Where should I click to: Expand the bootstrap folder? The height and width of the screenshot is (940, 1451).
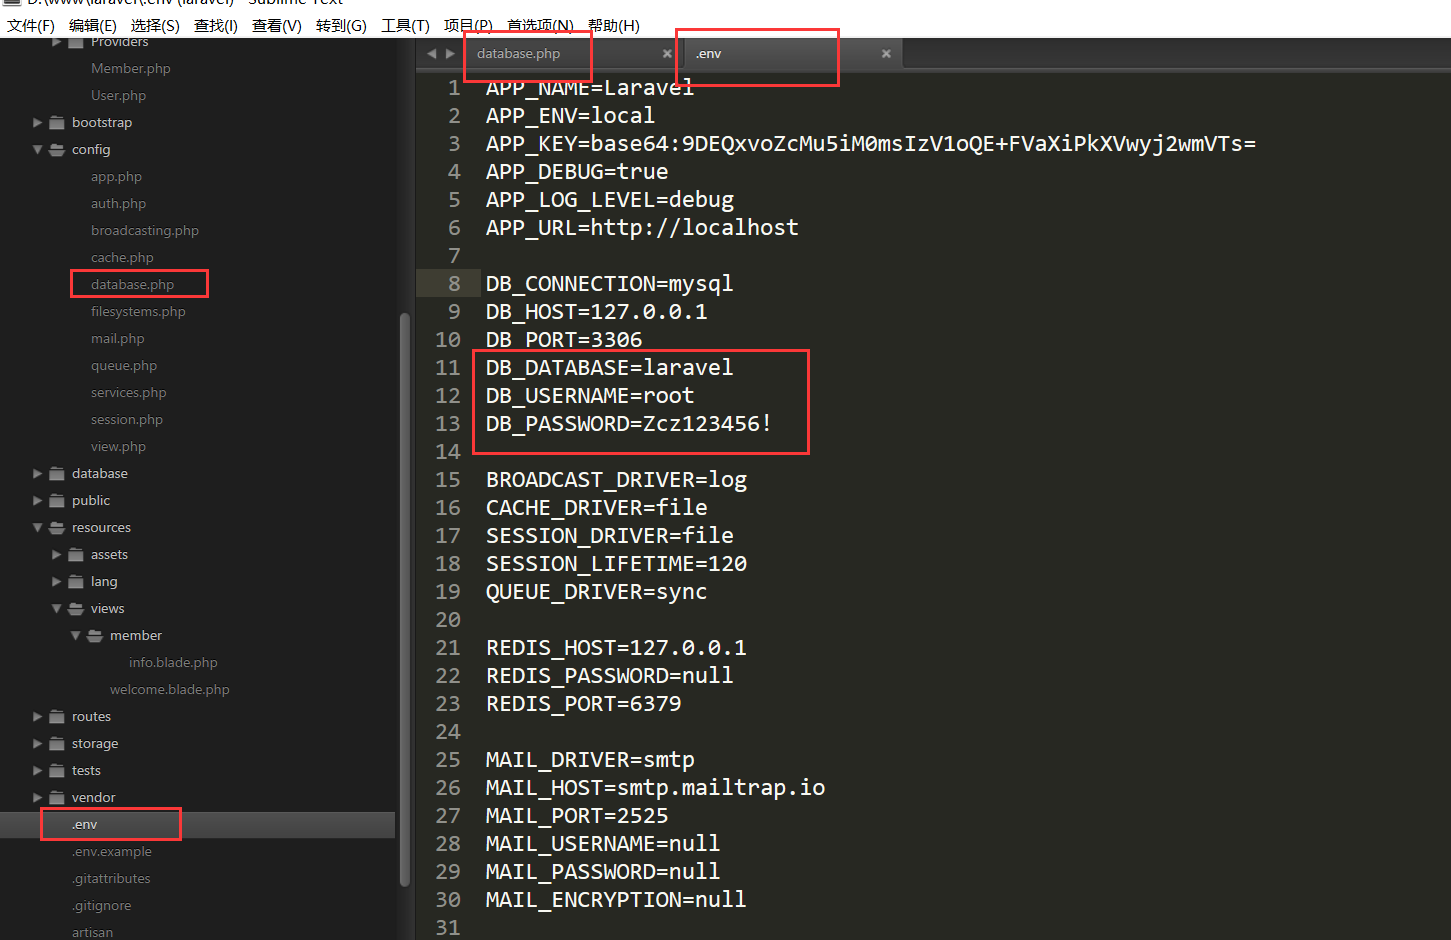[x=38, y=123]
